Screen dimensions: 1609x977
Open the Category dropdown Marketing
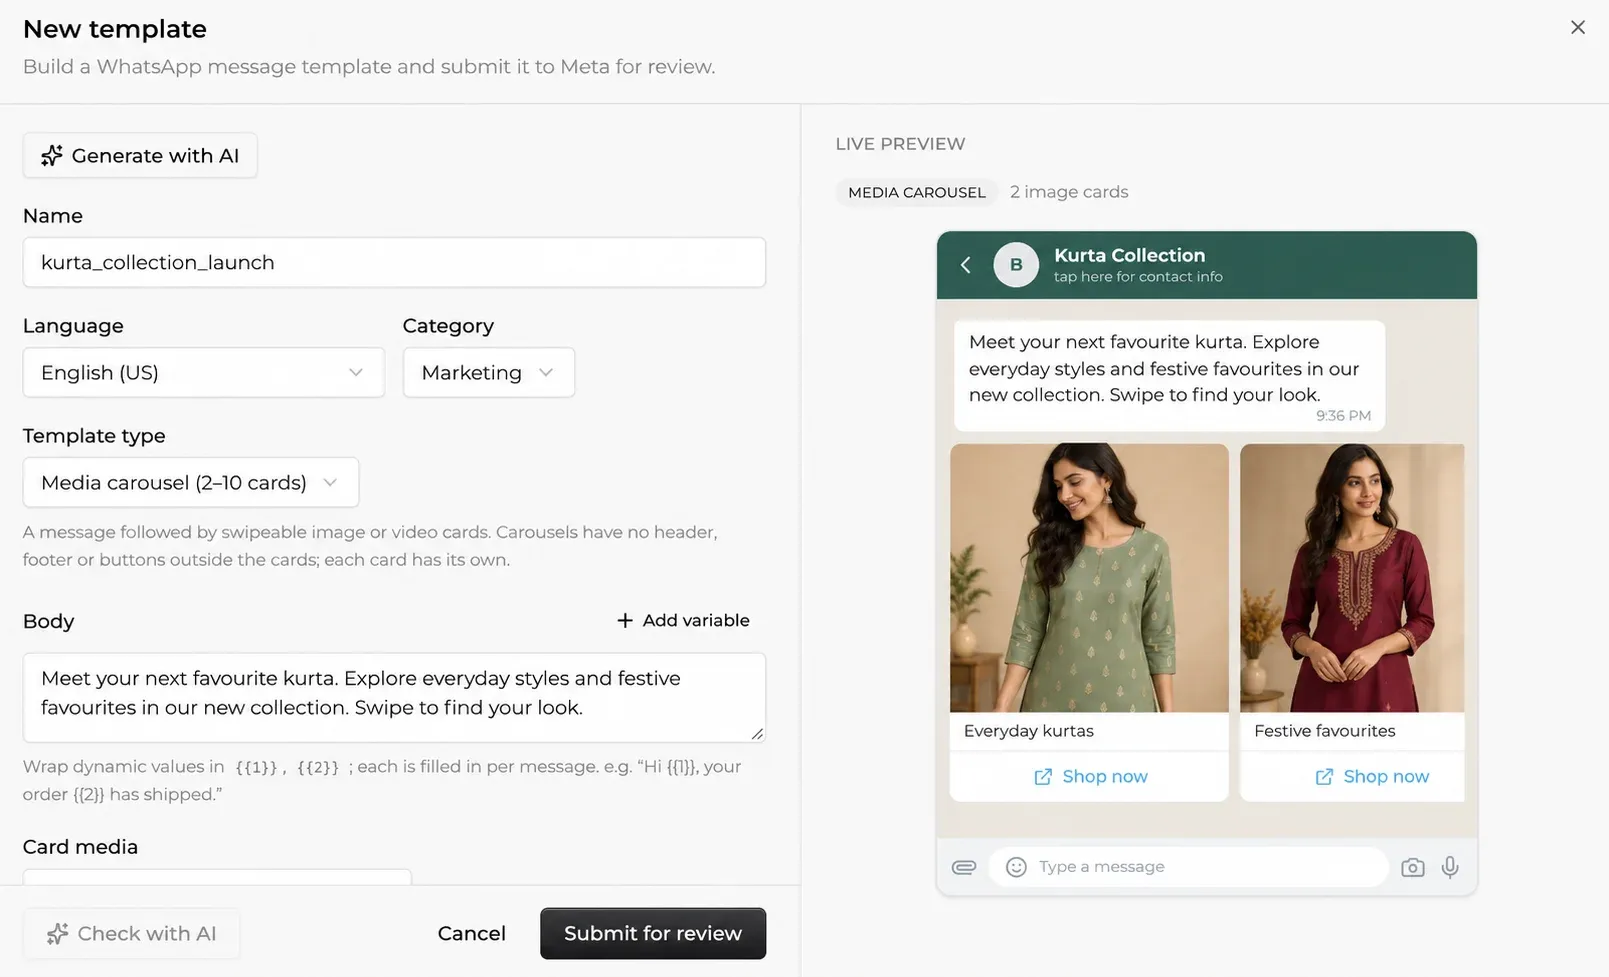click(488, 372)
